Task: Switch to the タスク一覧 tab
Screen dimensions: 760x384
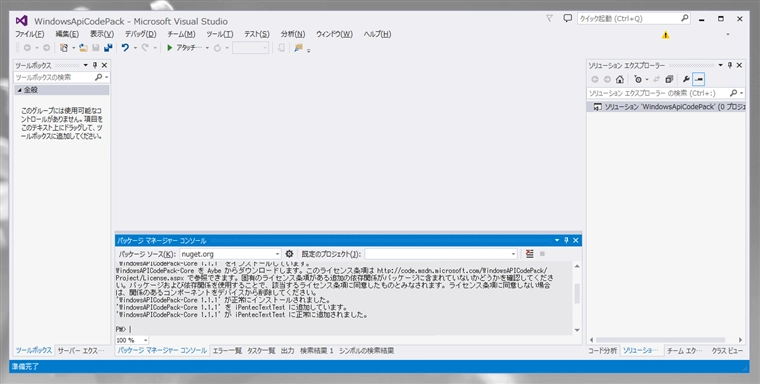Action: pyautogui.click(x=261, y=351)
